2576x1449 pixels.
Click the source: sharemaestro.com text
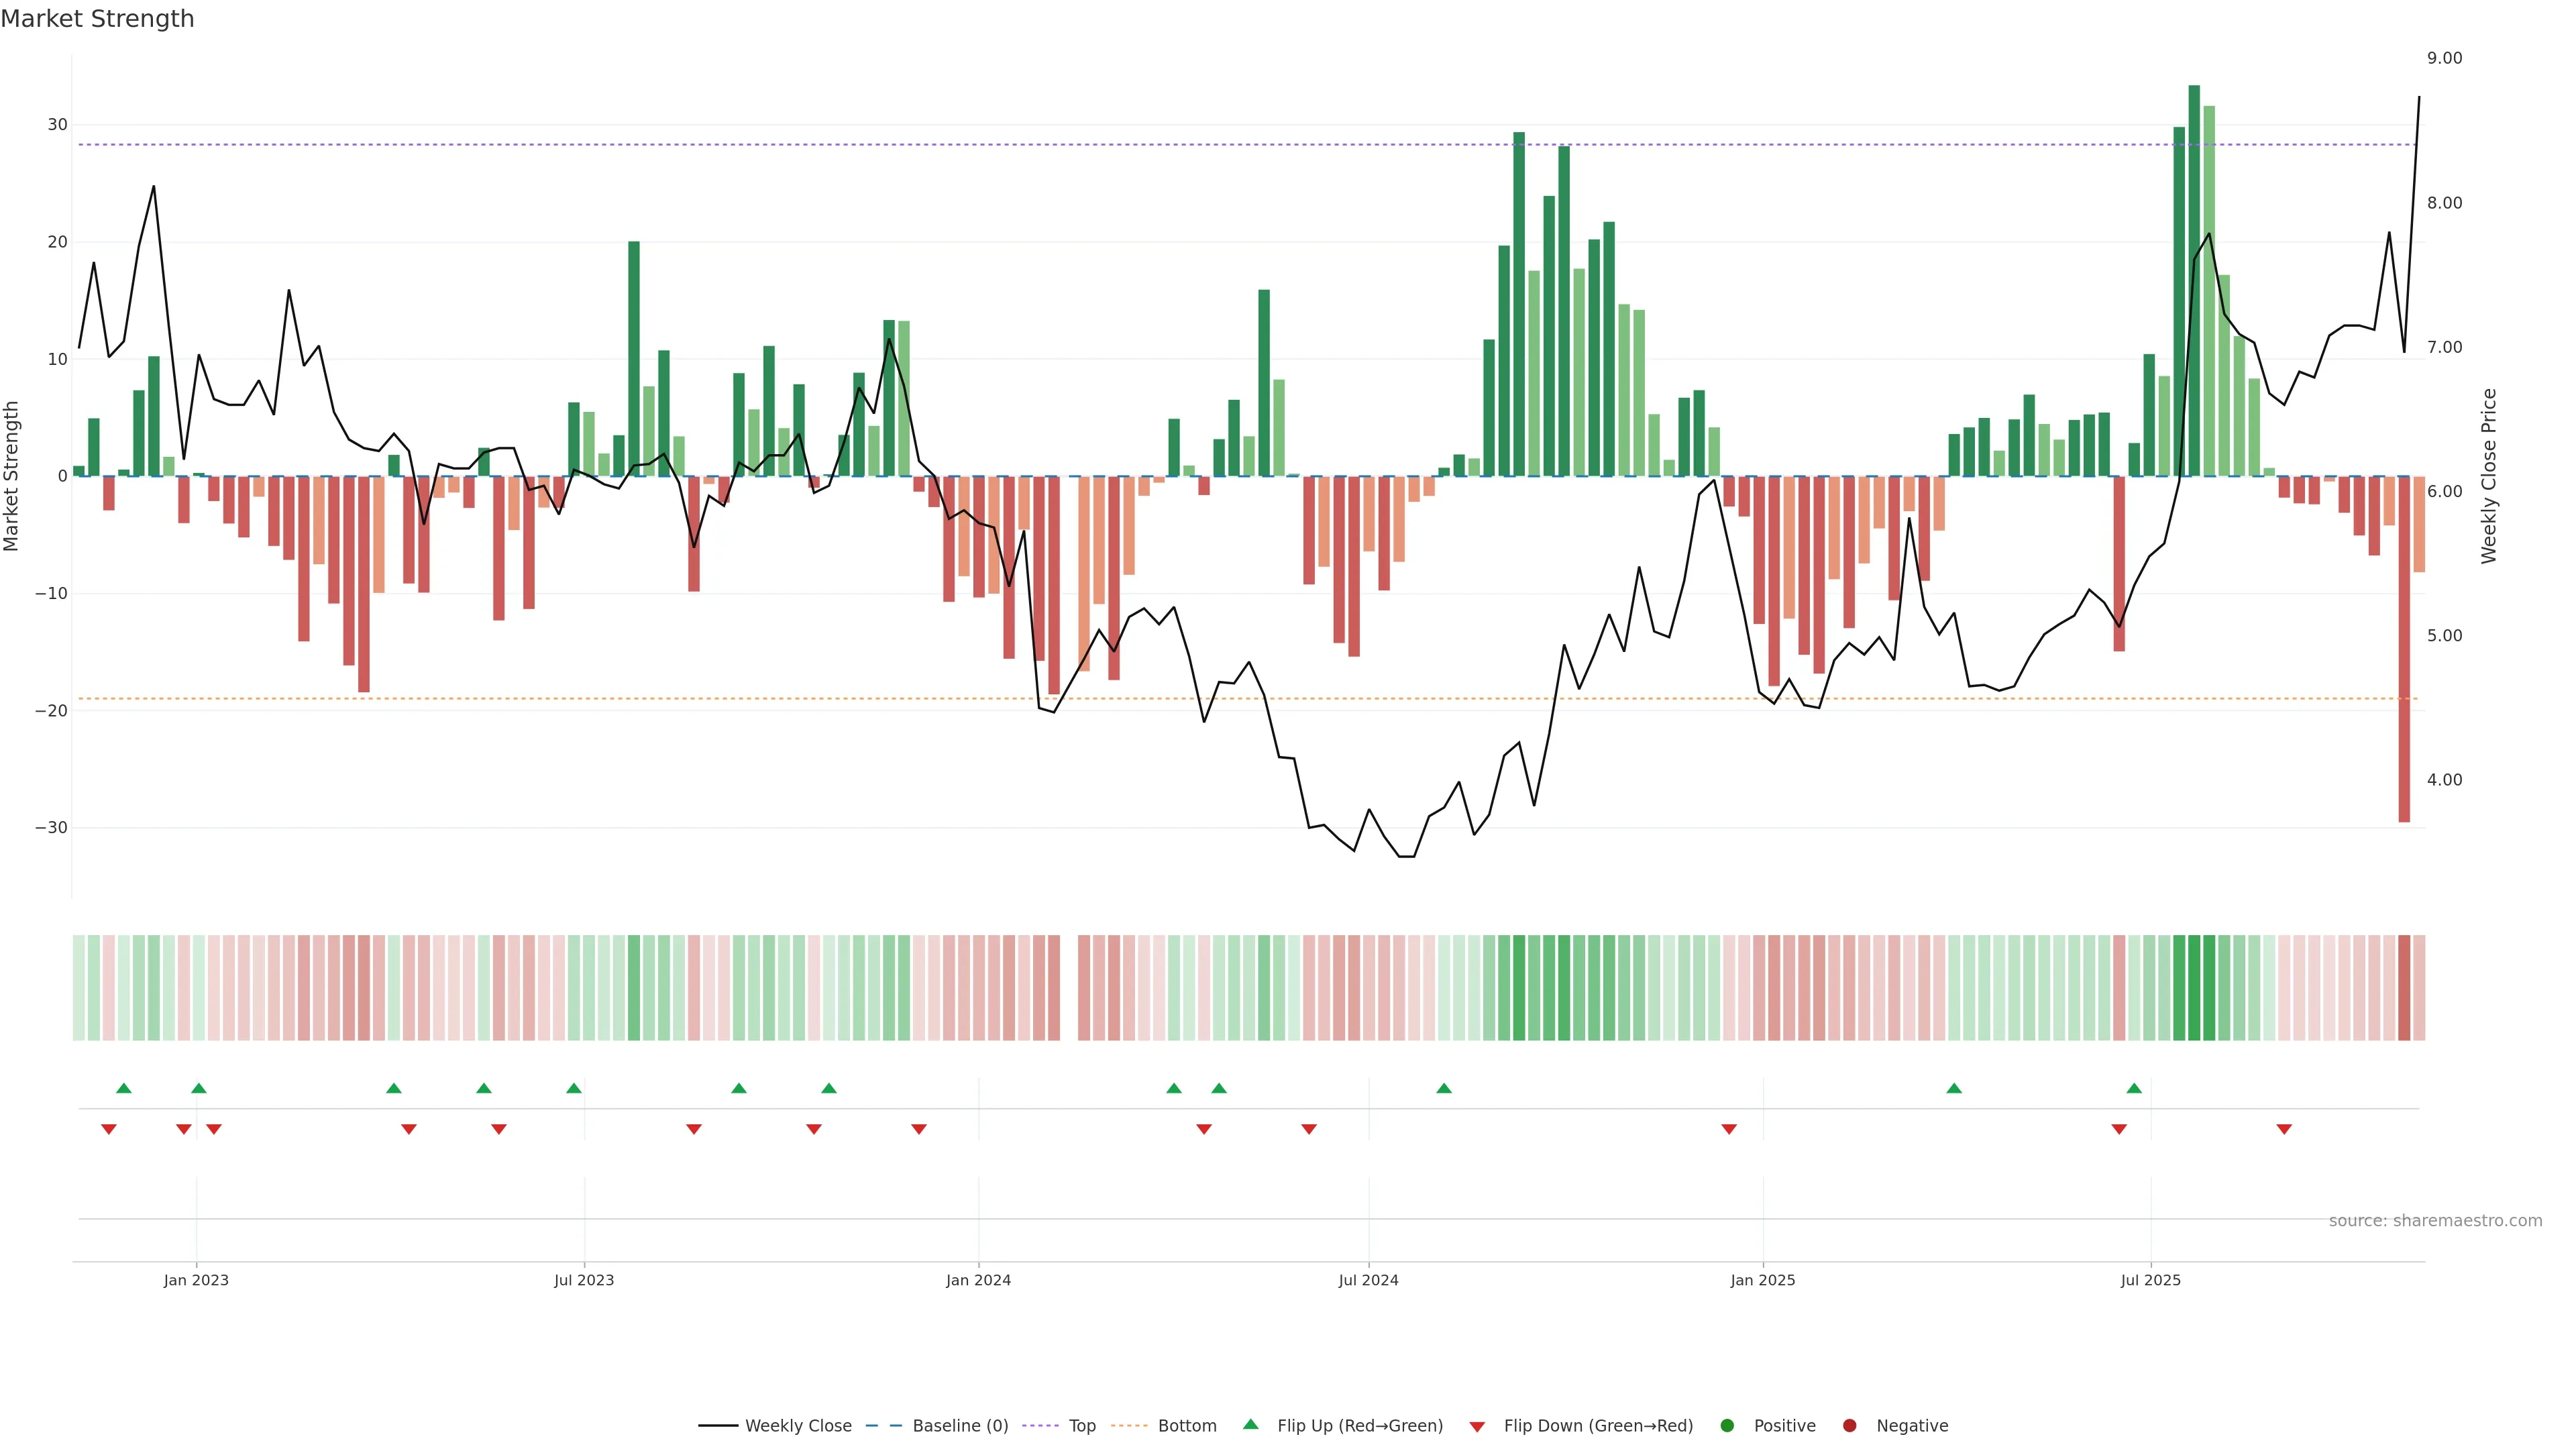coord(2435,1220)
